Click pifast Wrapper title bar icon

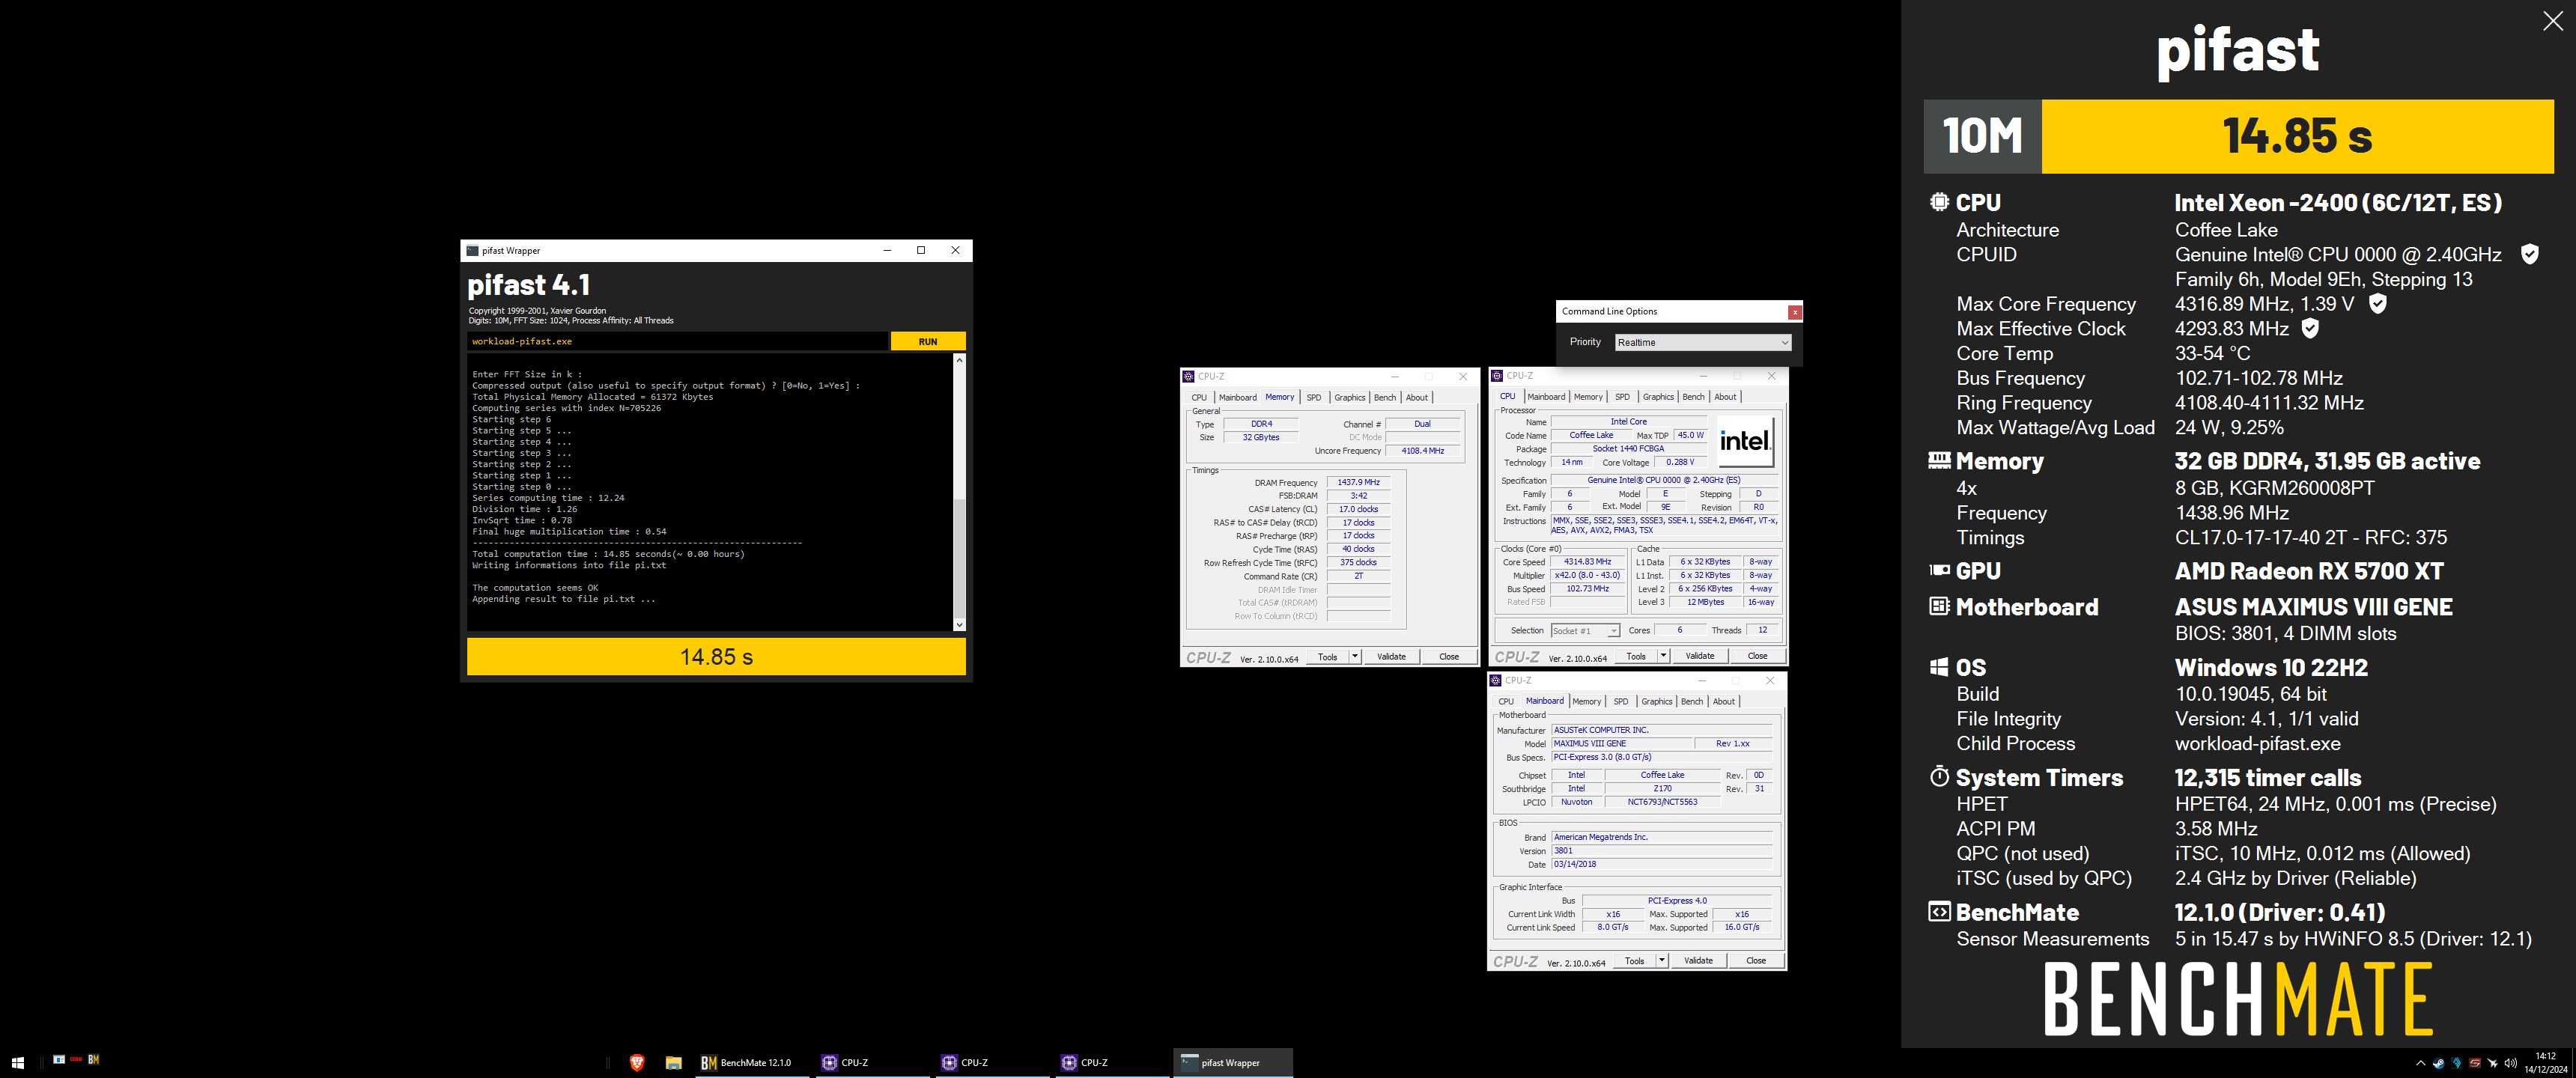point(472,250)
